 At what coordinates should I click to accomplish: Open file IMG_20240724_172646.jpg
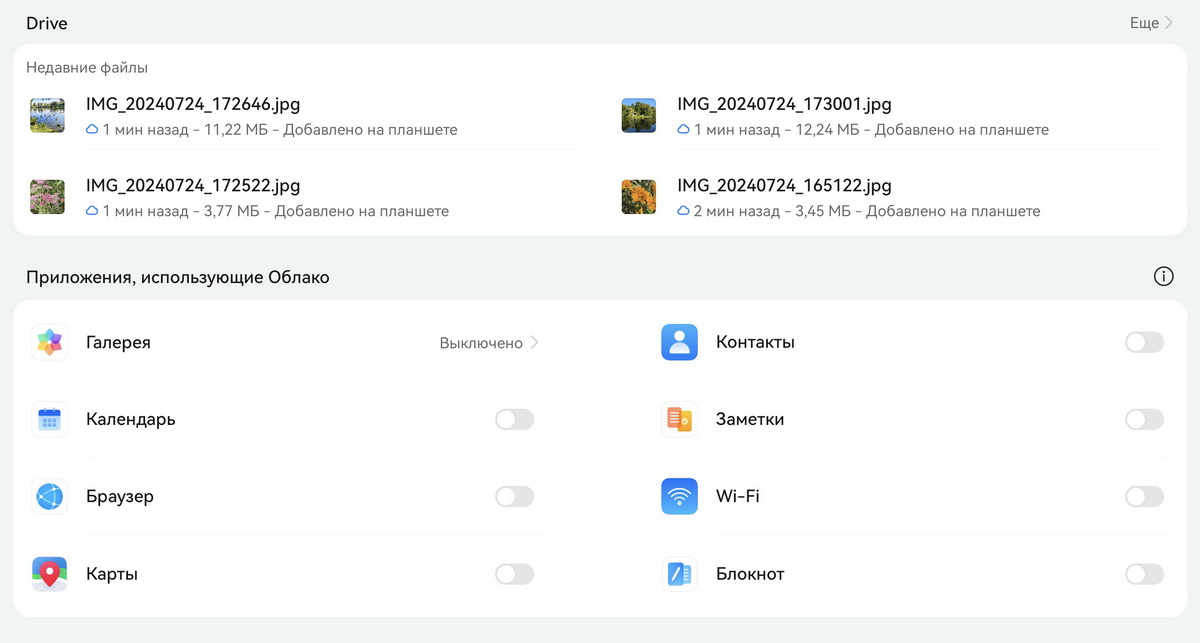(193, 104)
